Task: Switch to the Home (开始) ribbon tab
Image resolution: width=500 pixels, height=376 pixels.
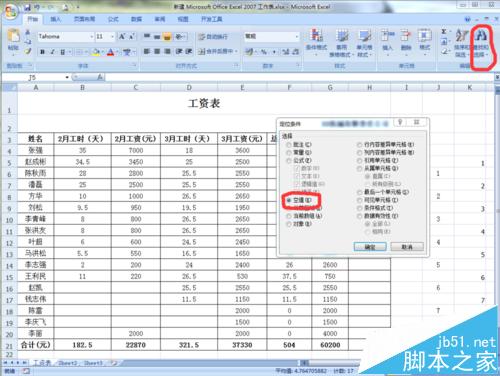Action: [x=33, y=19]
